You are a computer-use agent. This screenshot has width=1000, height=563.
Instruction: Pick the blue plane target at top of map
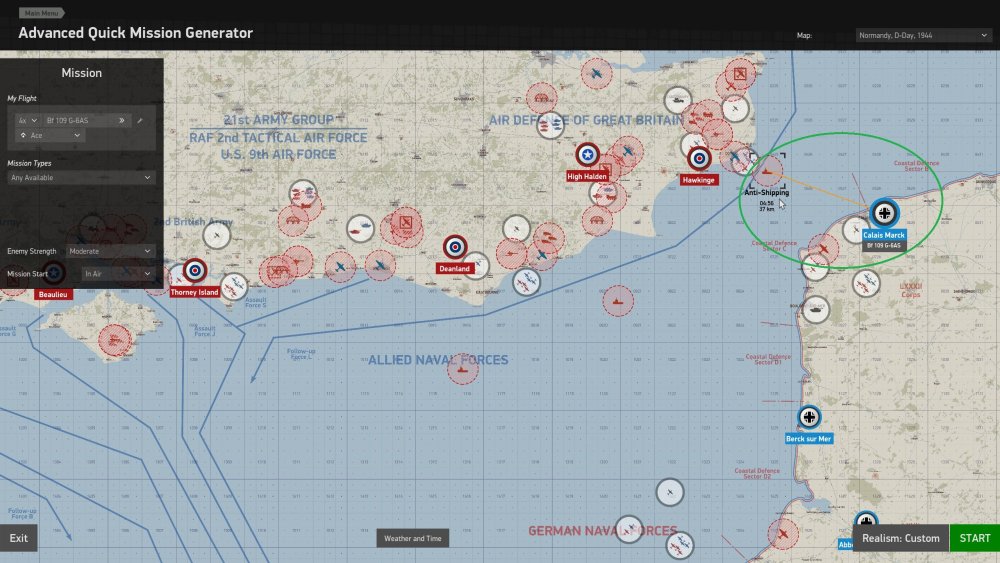coord(596,74)
